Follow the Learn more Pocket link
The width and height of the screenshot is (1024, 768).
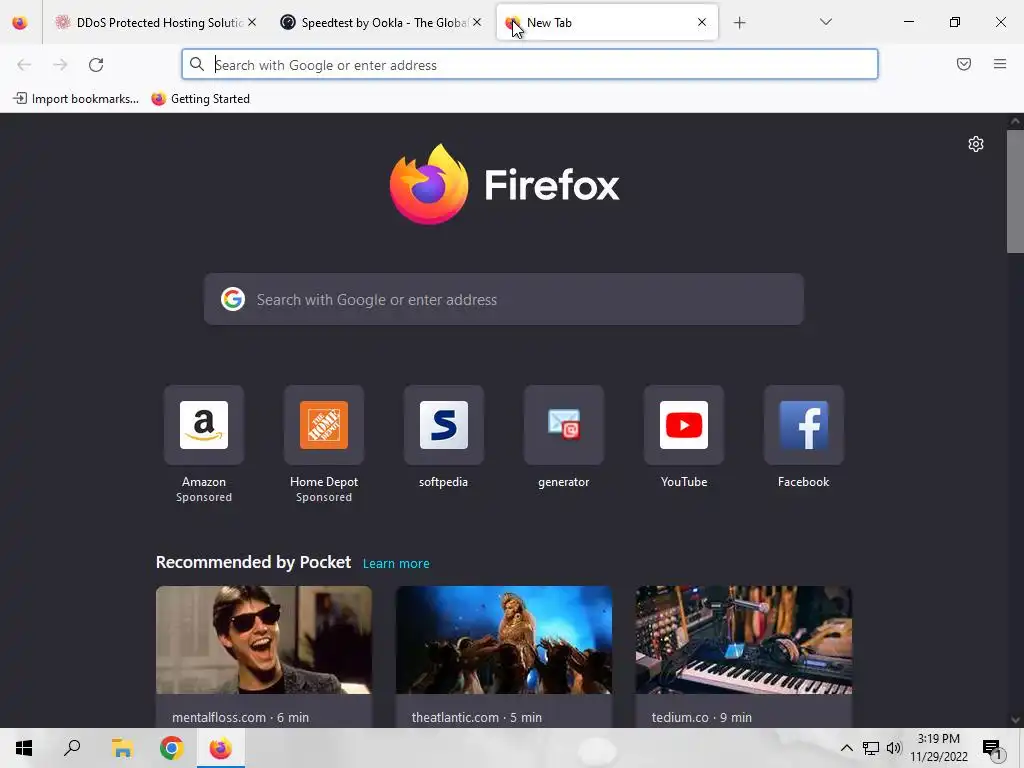396,564
